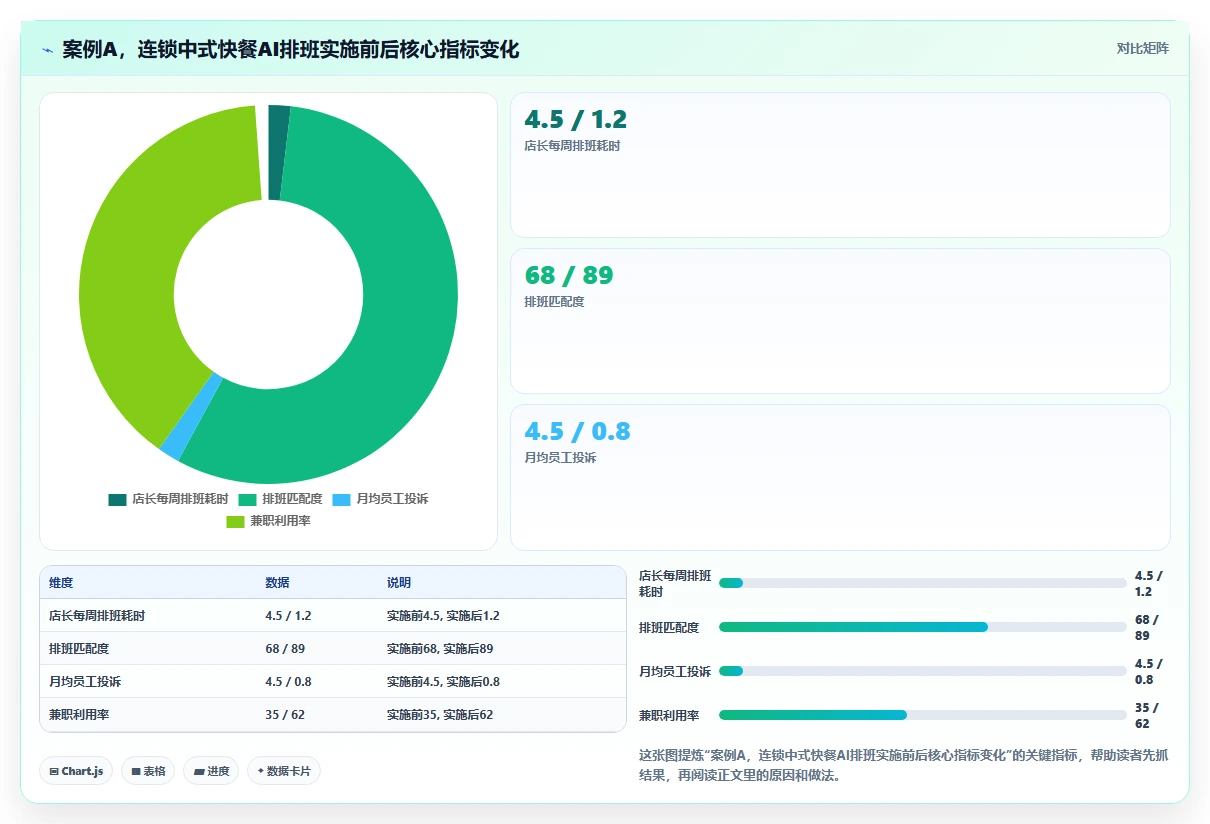Click the lightning icon beside the title
This screenshot has width=1210, height=824.
[47, 50]
